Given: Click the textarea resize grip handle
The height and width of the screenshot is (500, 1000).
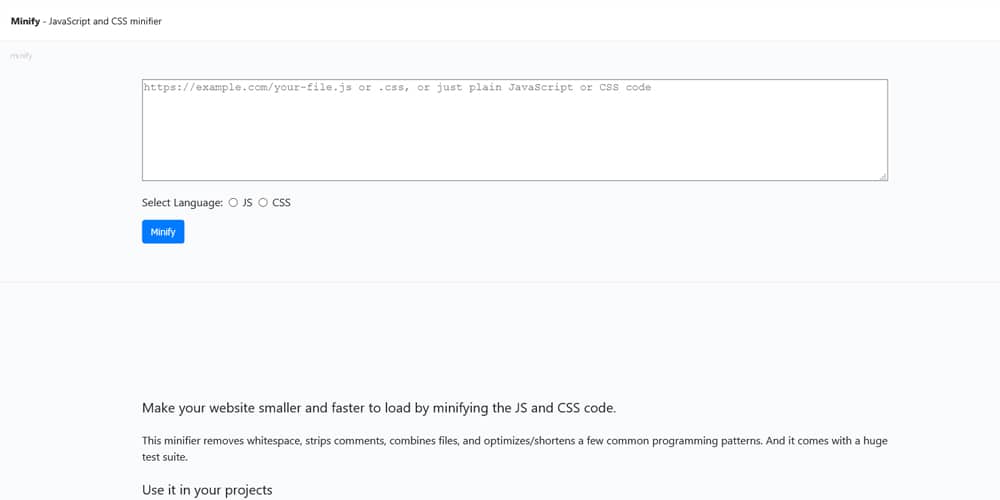Looking at the screenshot, I should pos(883,177).
